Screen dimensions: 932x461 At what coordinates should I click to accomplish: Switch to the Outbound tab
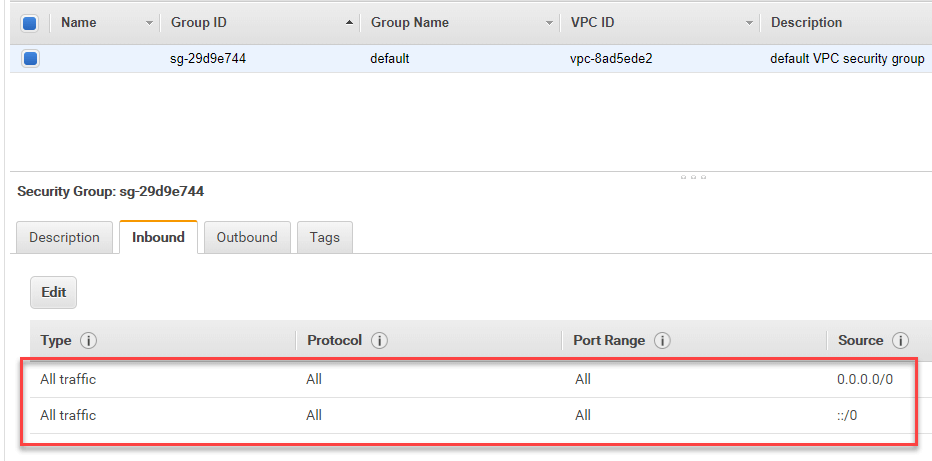click(x=247, y=237)
